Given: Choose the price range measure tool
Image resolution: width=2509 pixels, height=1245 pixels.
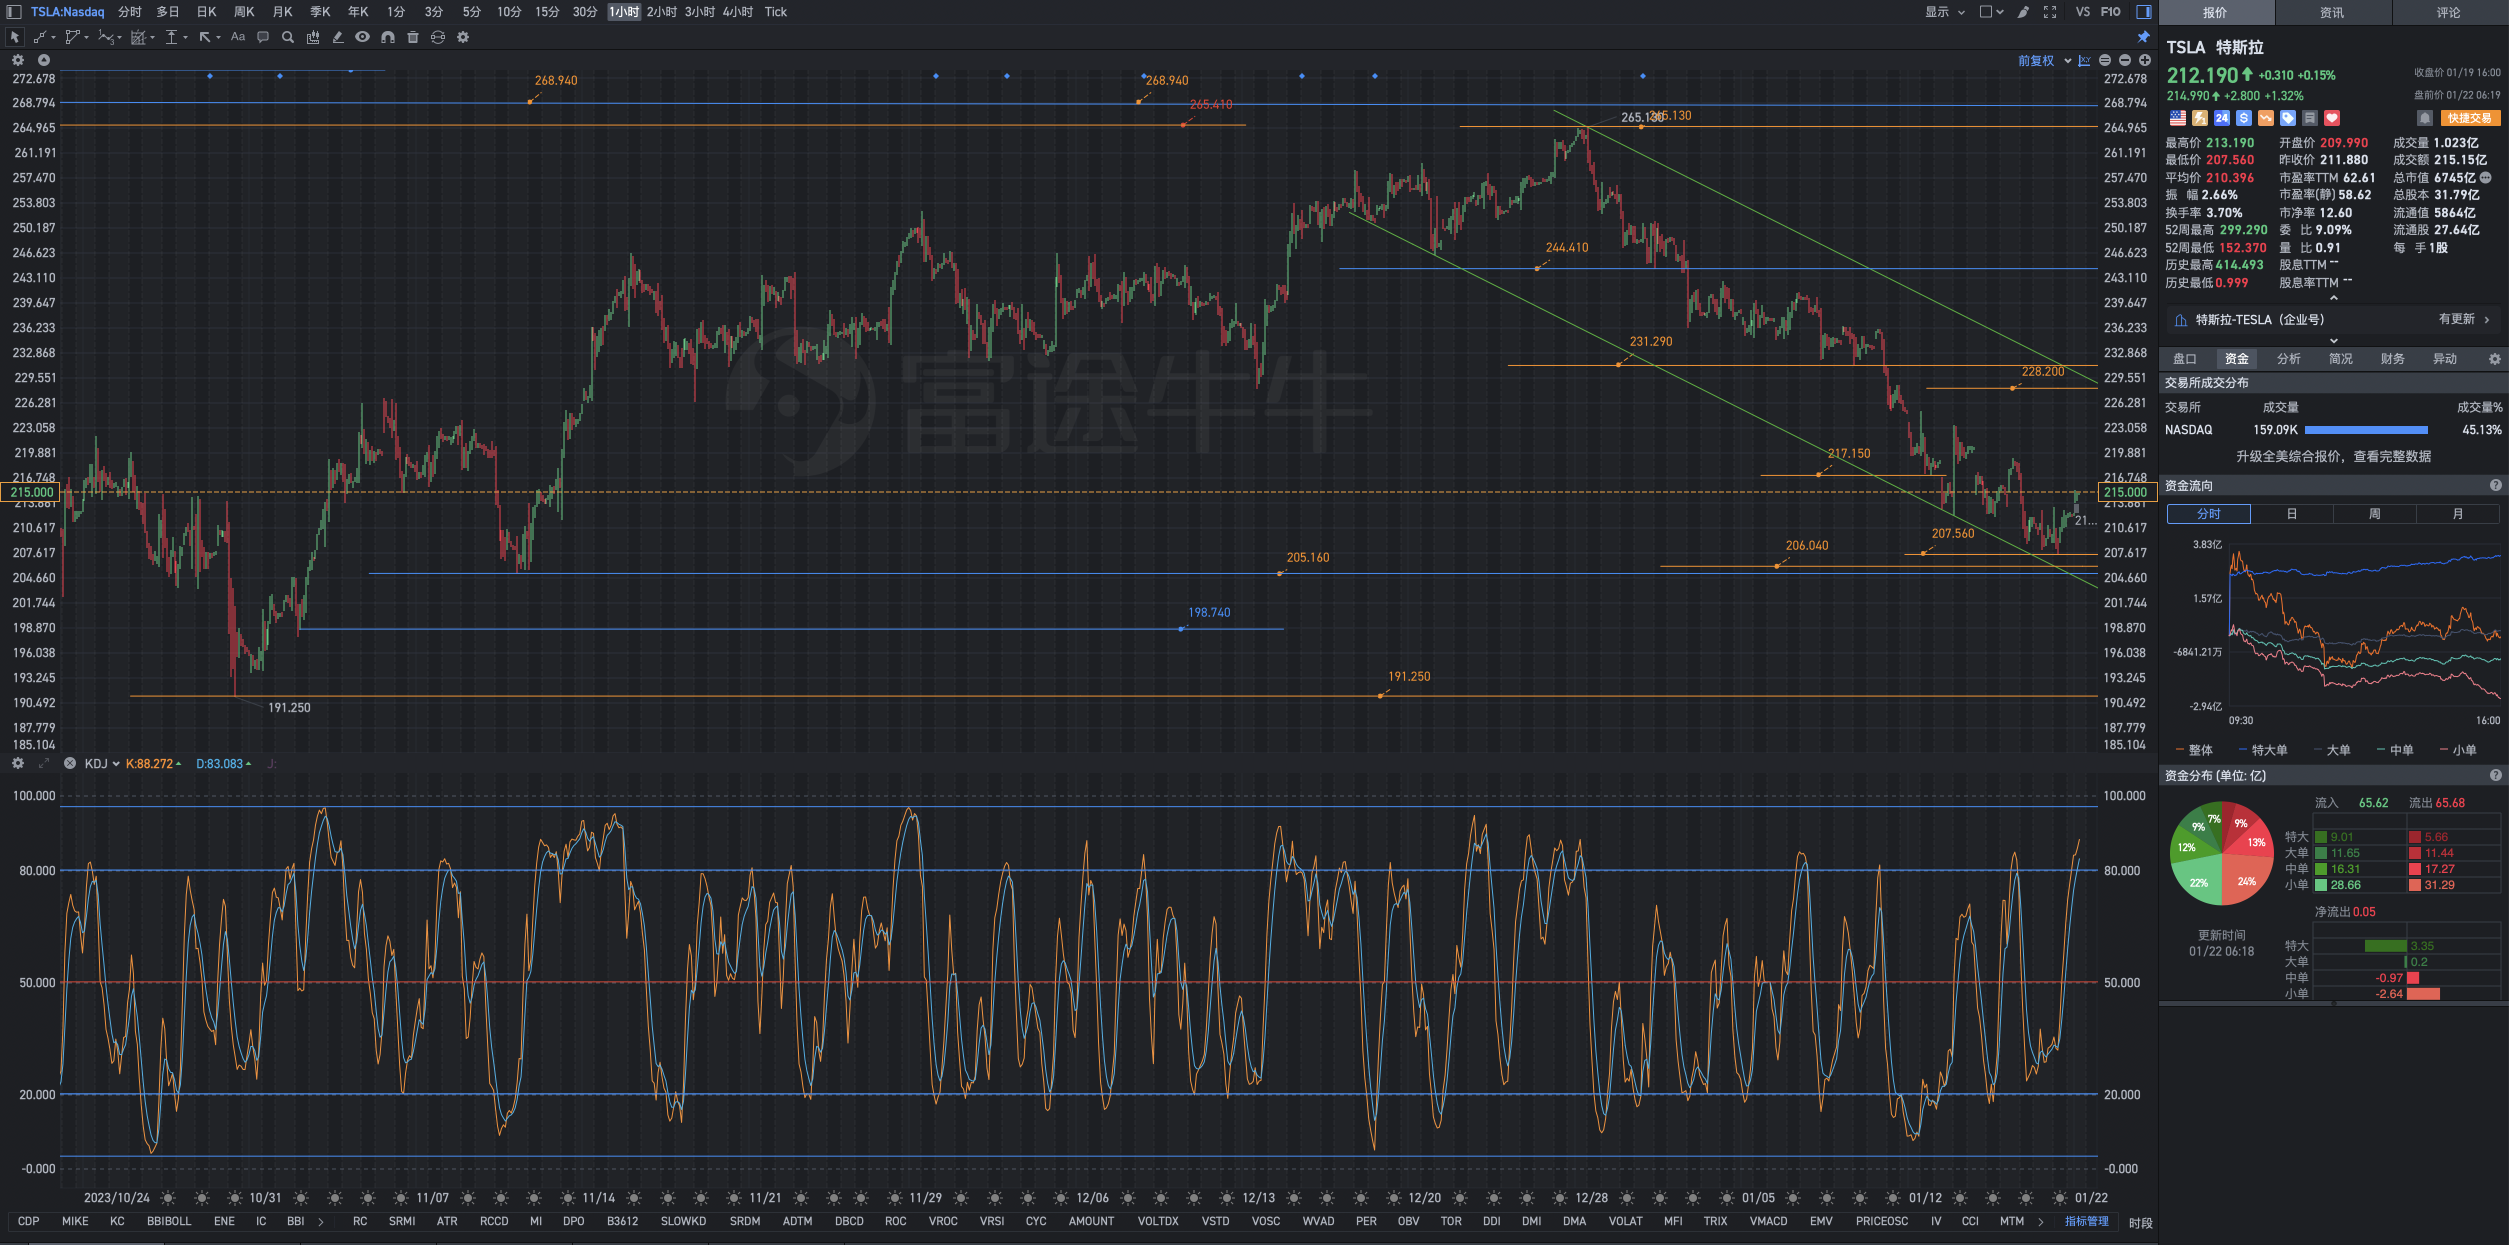Looking at the screenshot, I should tap(172, 37).
